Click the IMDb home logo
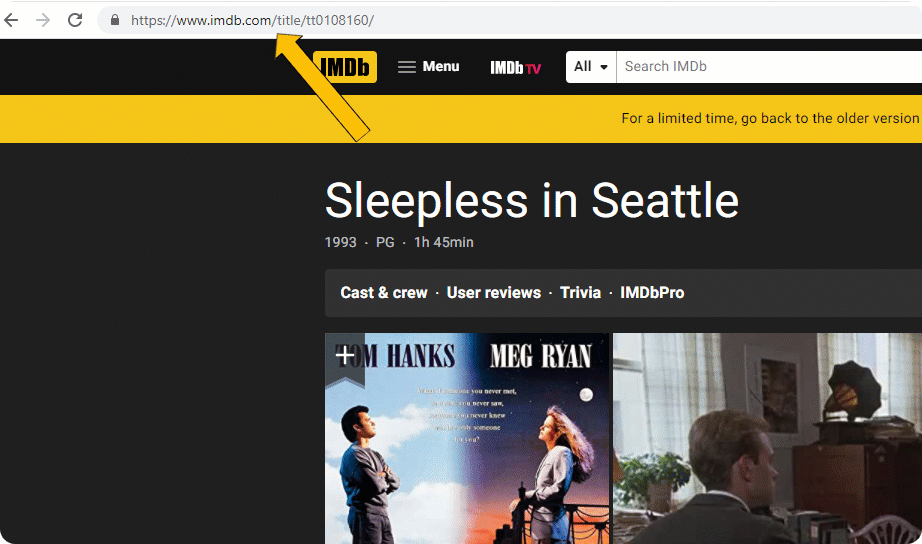This screenshot has height=544, width=922. click(345, 67)
